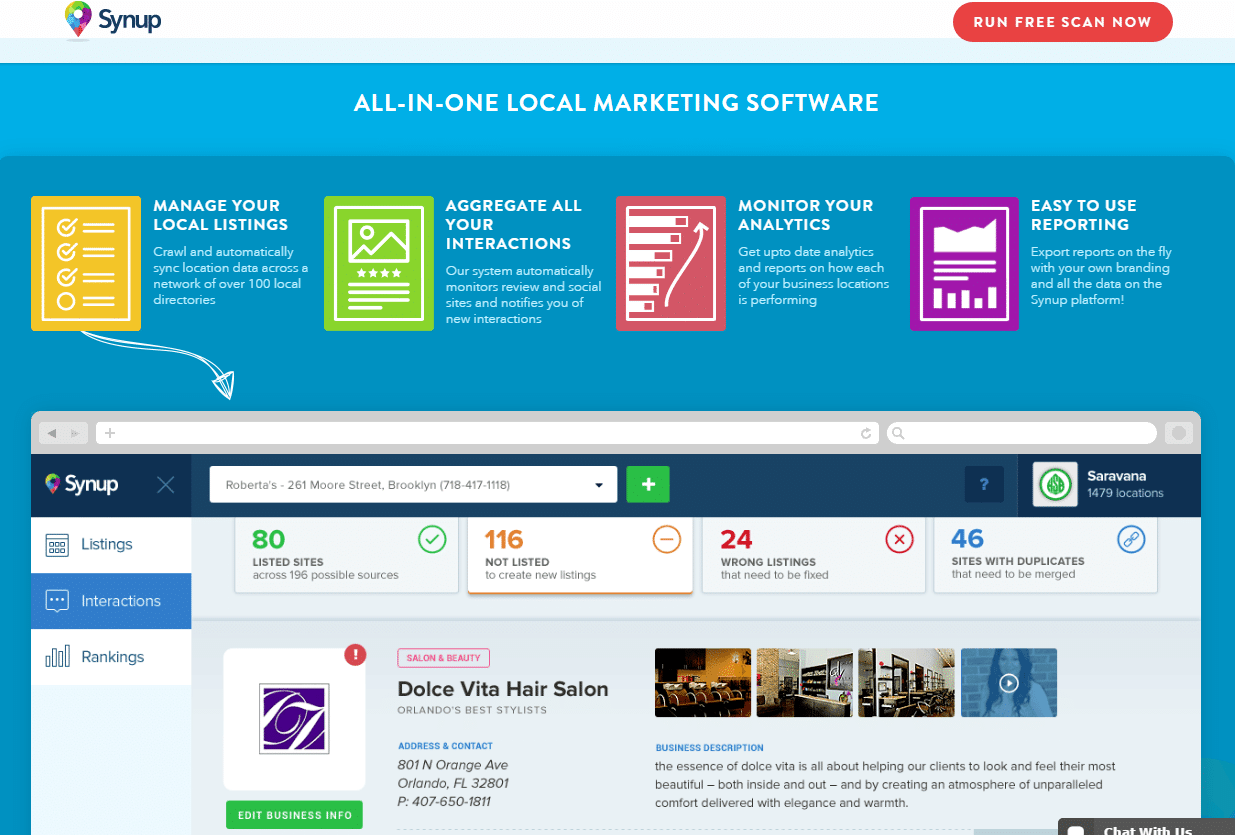This screenshot has width=1235, height=835.
Task: Click the Dolce Vita purple logo image
Action: coord(294,718)
